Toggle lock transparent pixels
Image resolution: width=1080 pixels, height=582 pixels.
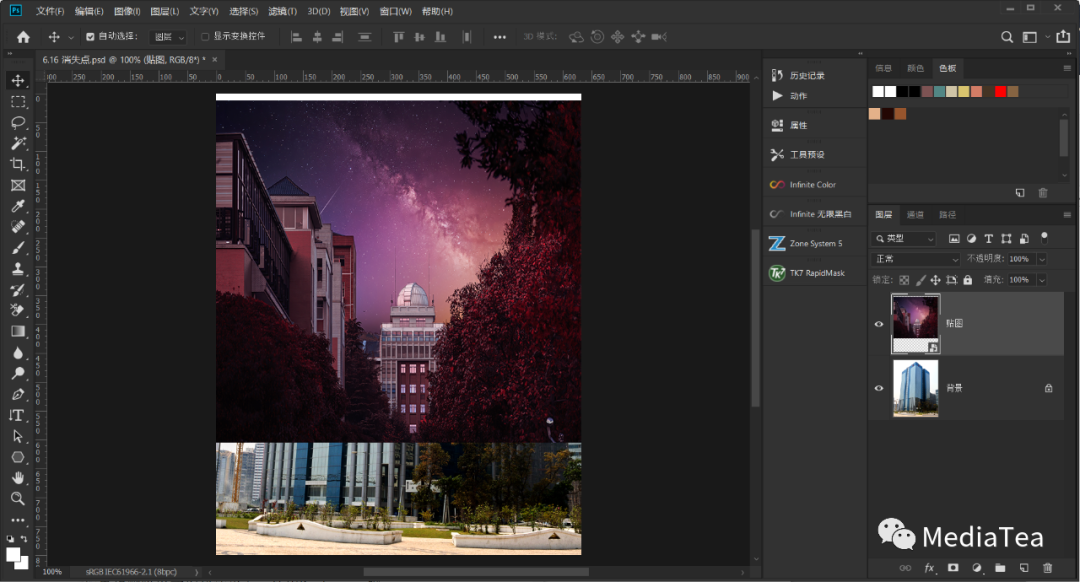point(904,280)
